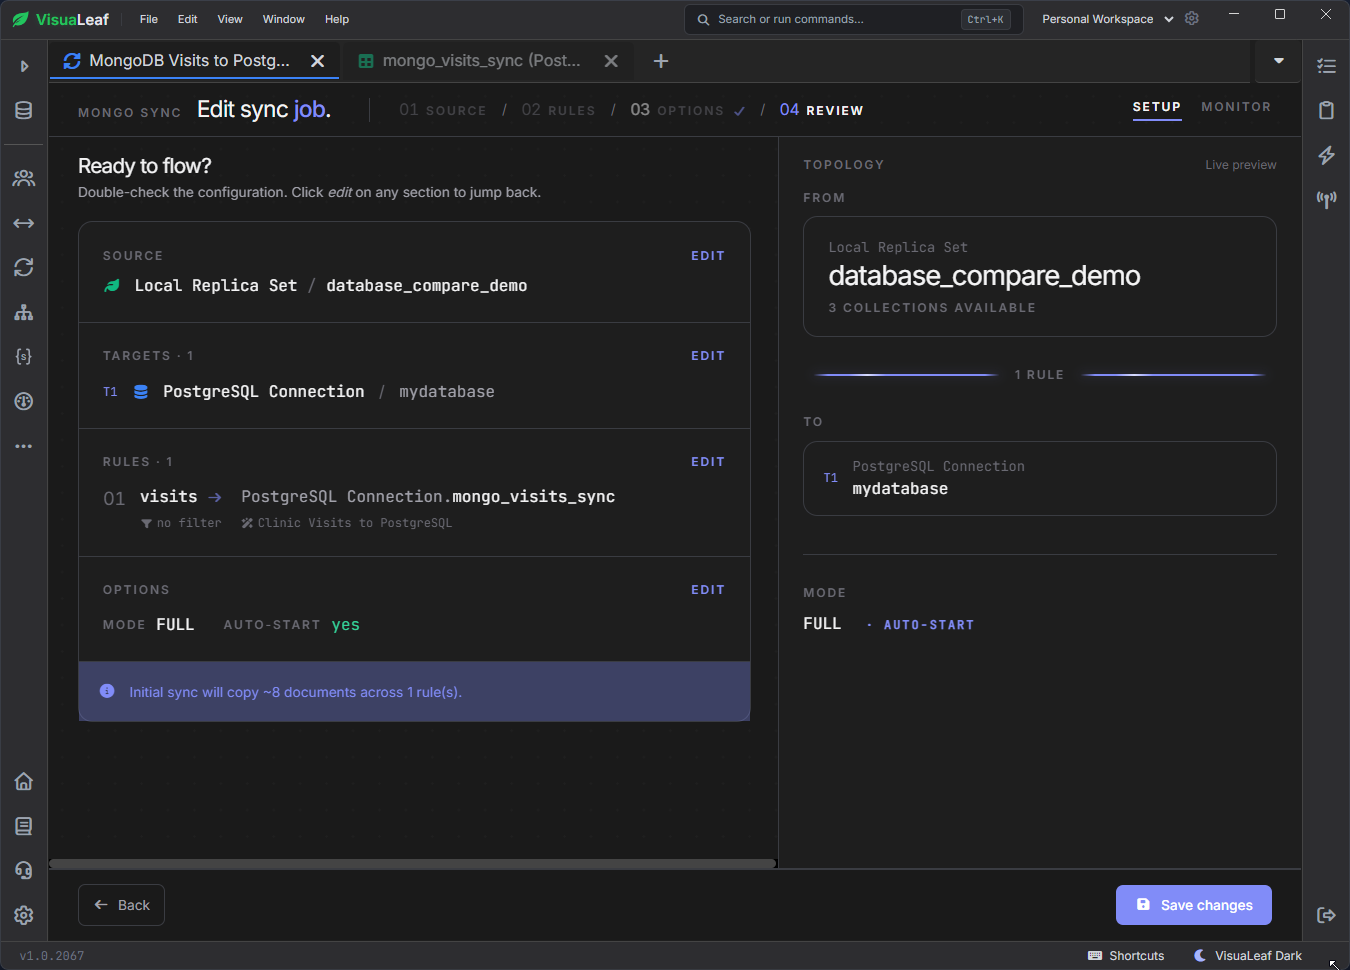Click the no filter label

182,523
